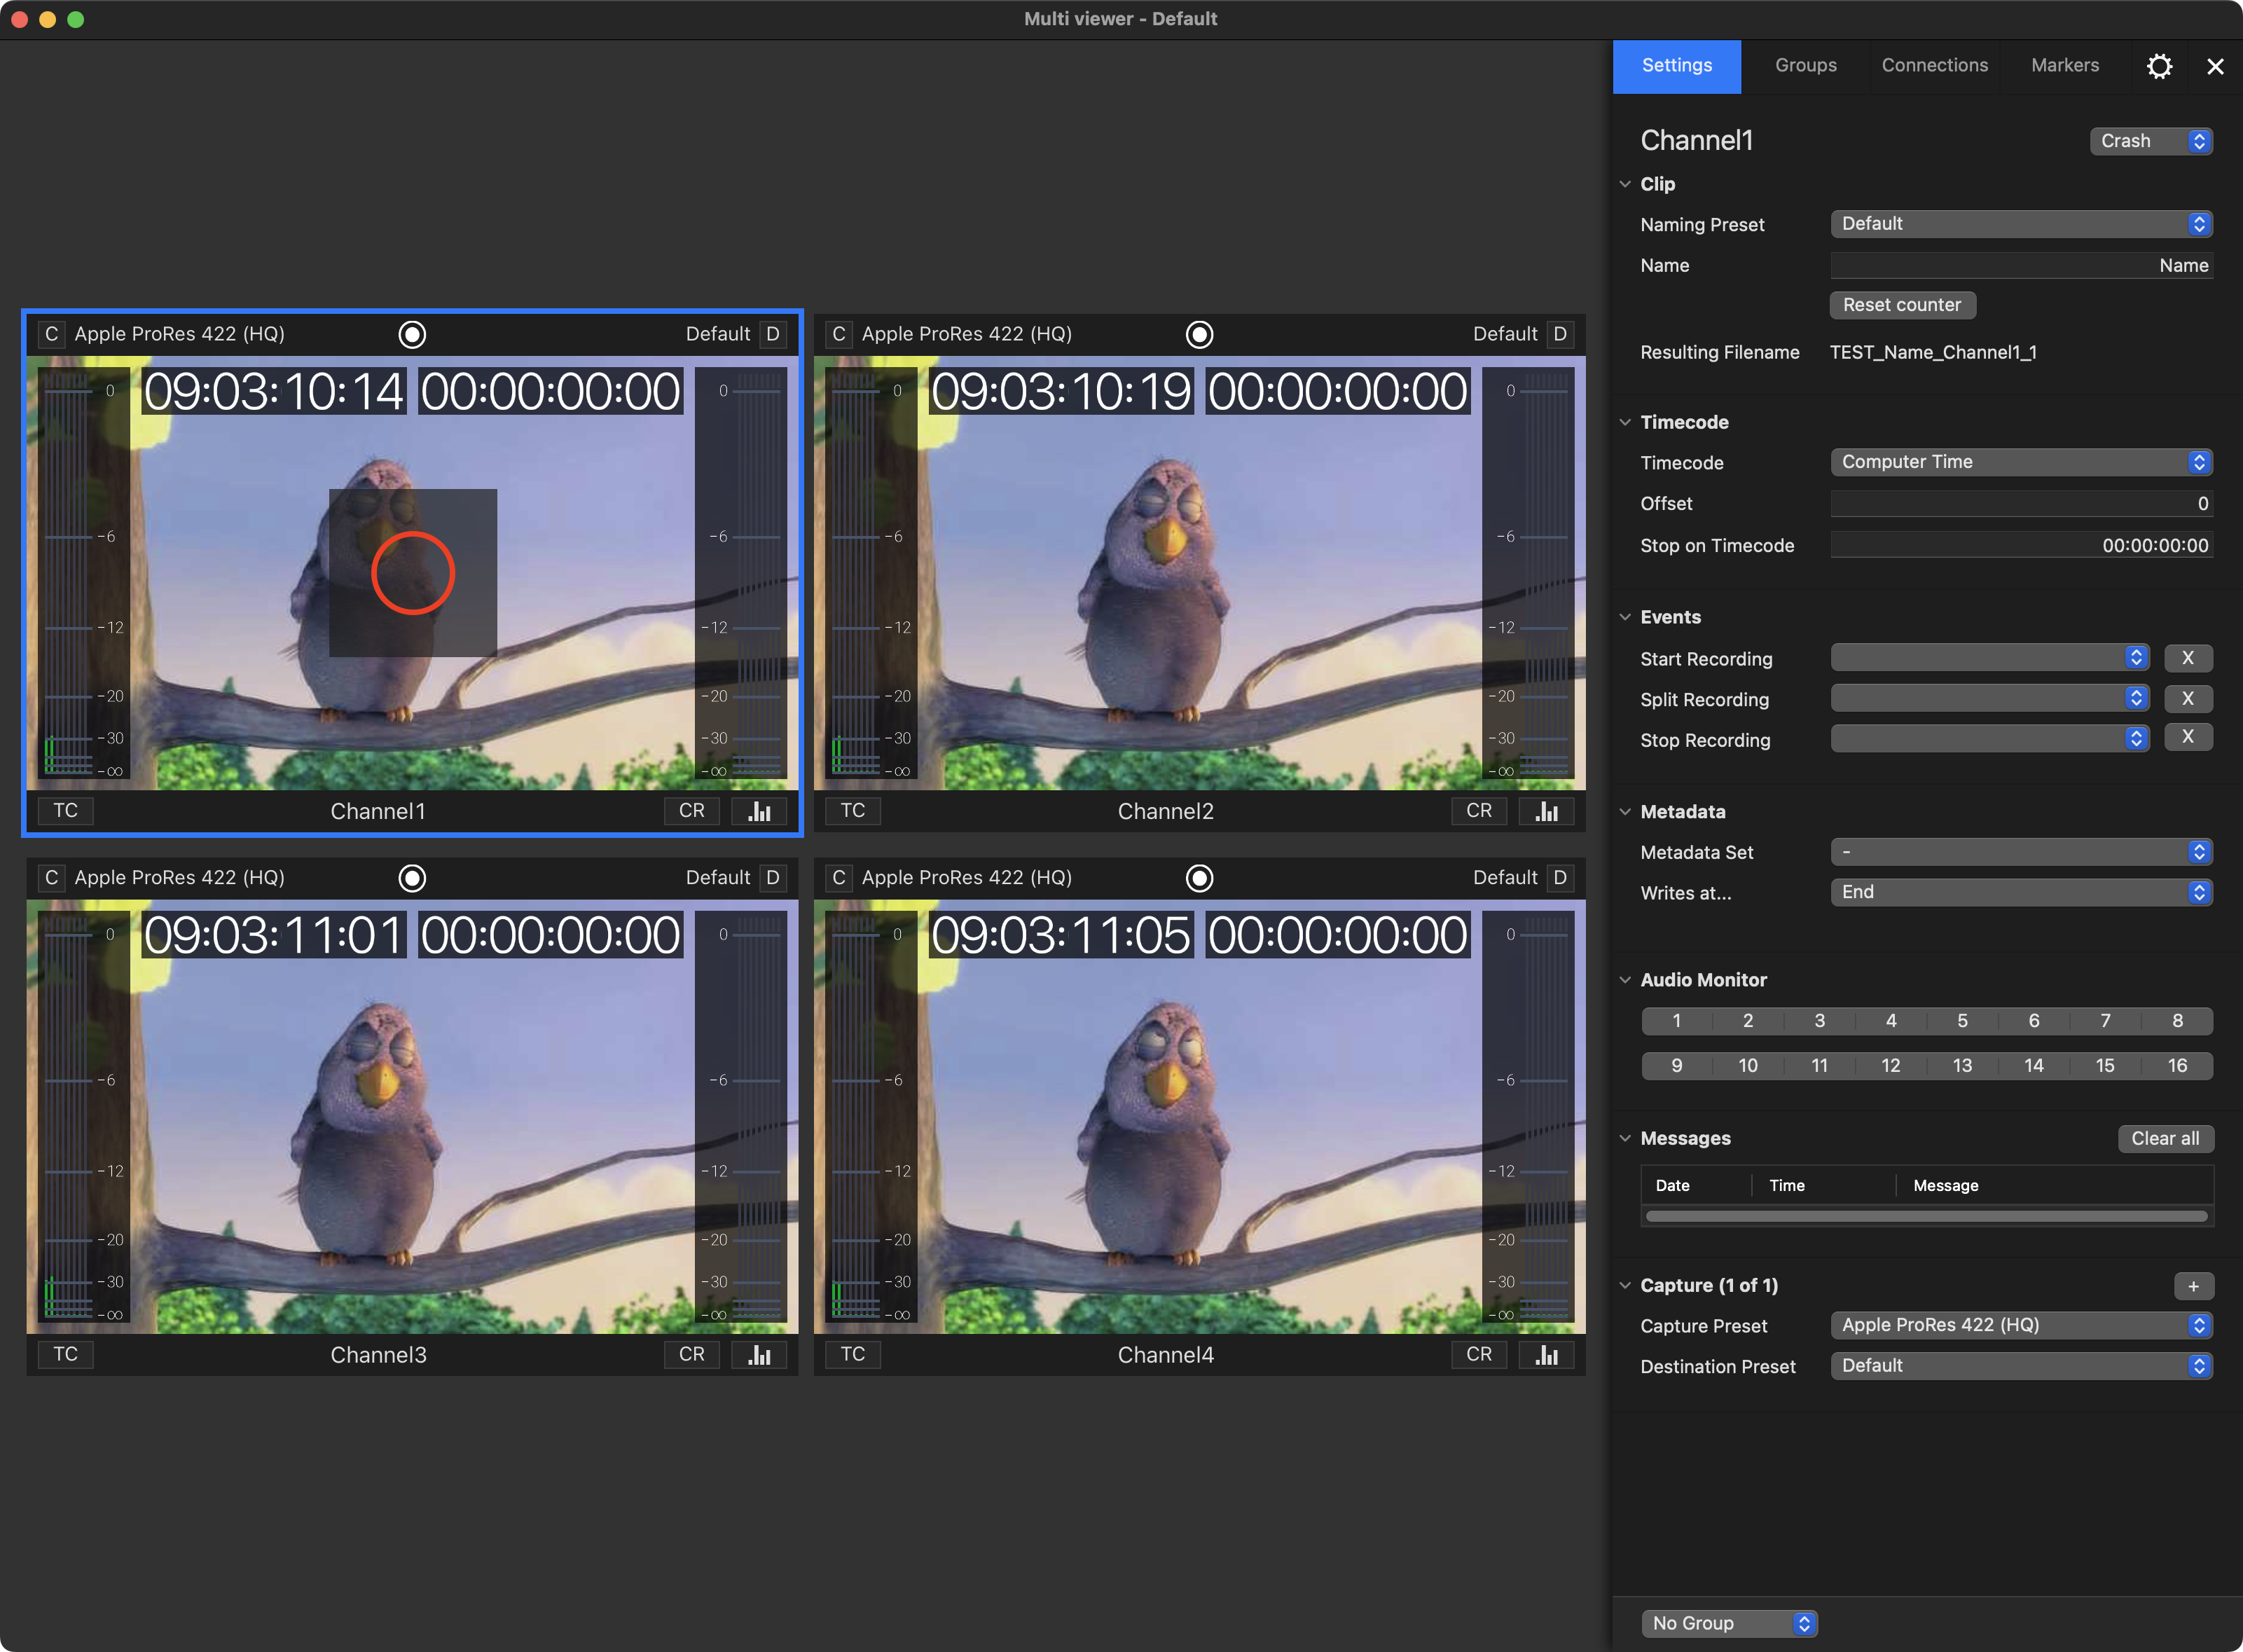
Task: Click the C capture icon on Channel2
Action: [838, 334]
